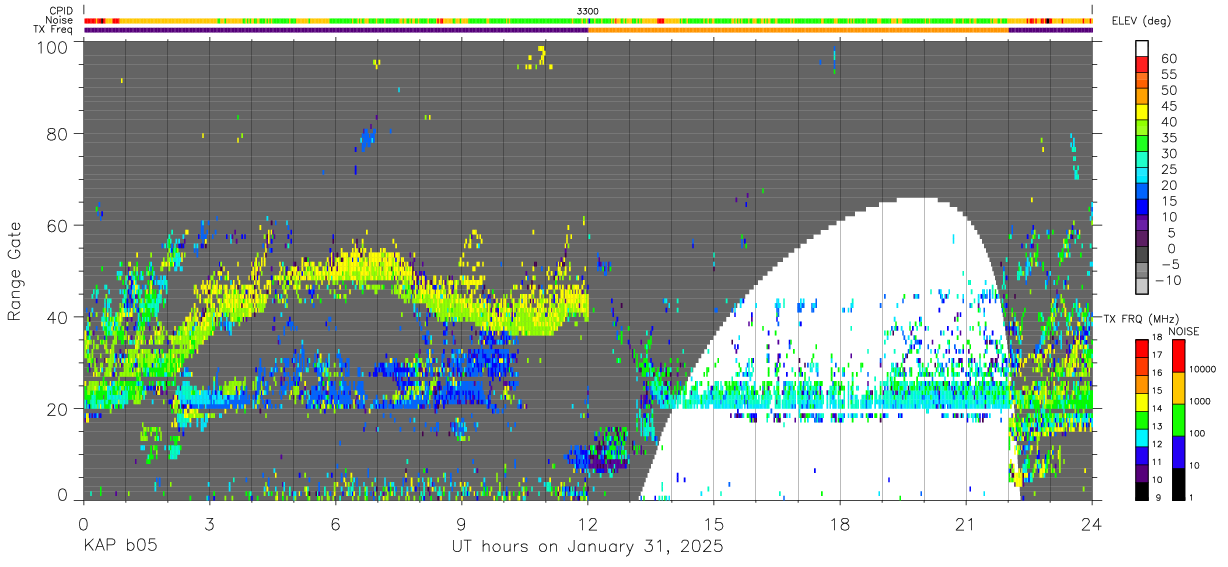Click 'UT hours on January 31, 2025' axis title
This screenshot has width=1228, height=567.
pos(587,548)
